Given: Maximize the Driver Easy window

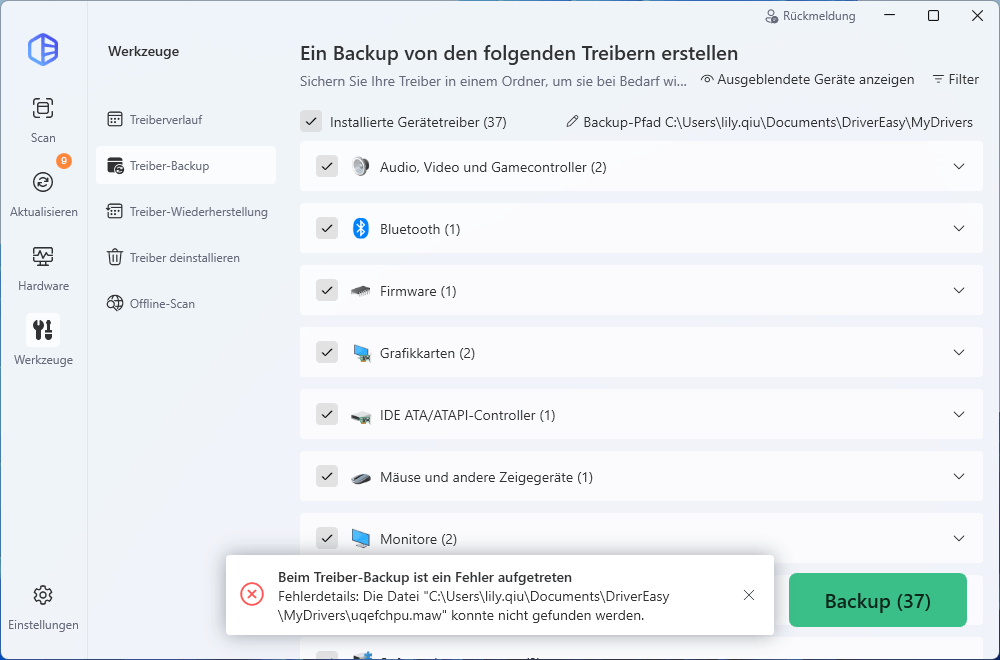Looking at the screenshot, I should (x=933, y=16).
